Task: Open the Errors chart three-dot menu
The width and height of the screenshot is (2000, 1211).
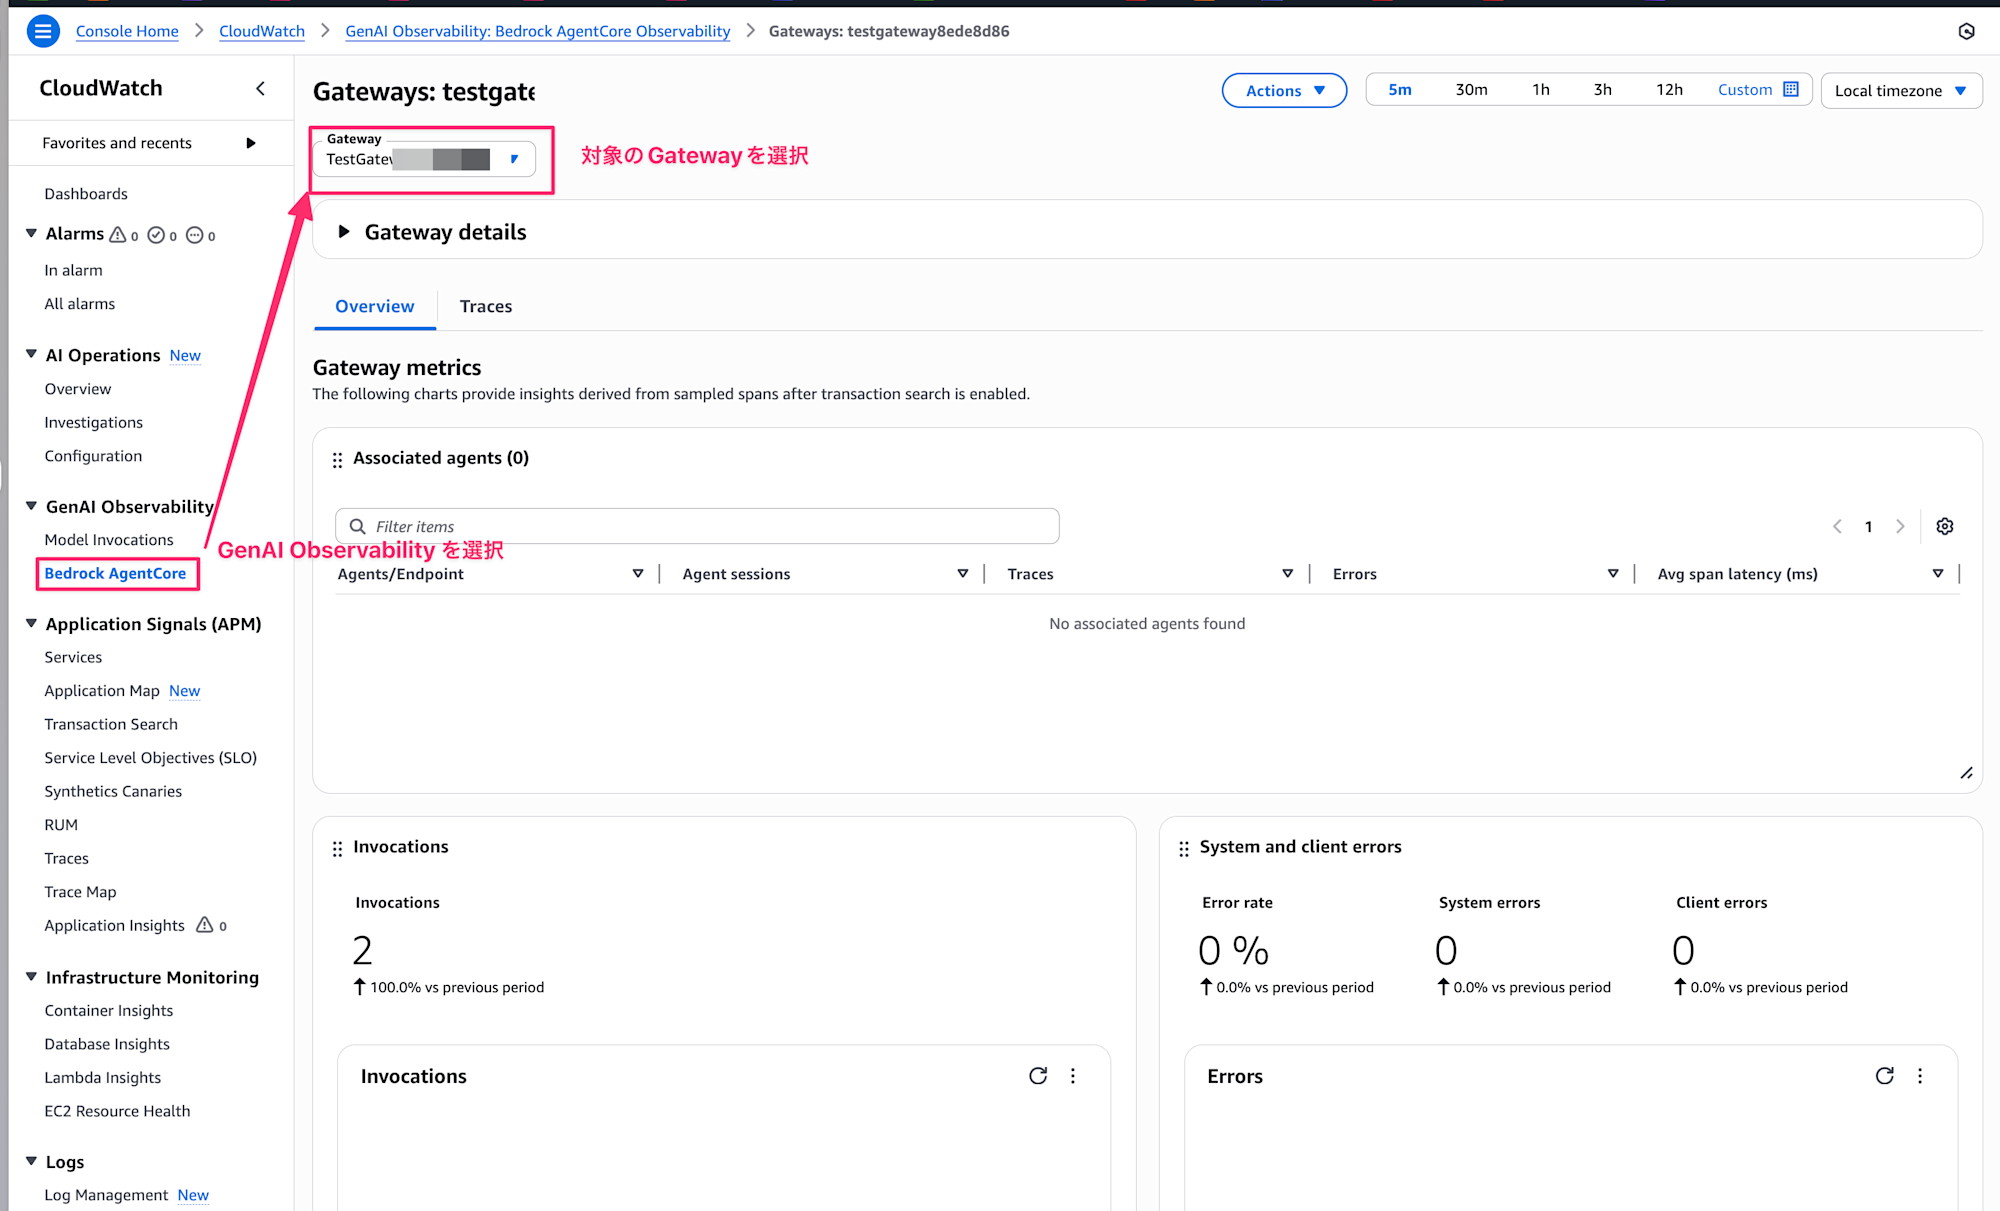Action: click(1920, 1076)
